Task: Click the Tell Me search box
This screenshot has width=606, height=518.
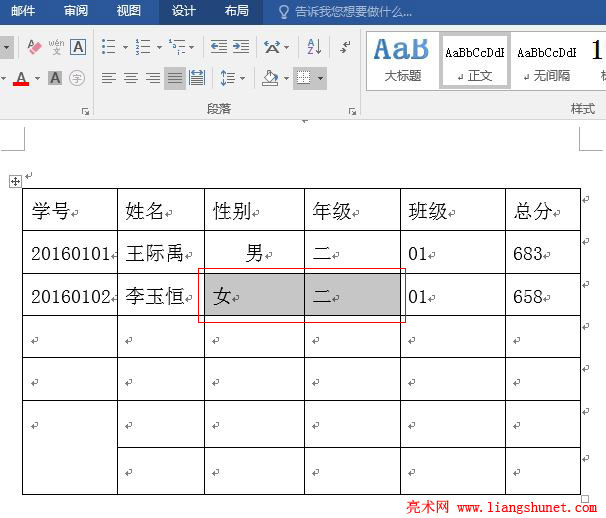Action: 346,12
